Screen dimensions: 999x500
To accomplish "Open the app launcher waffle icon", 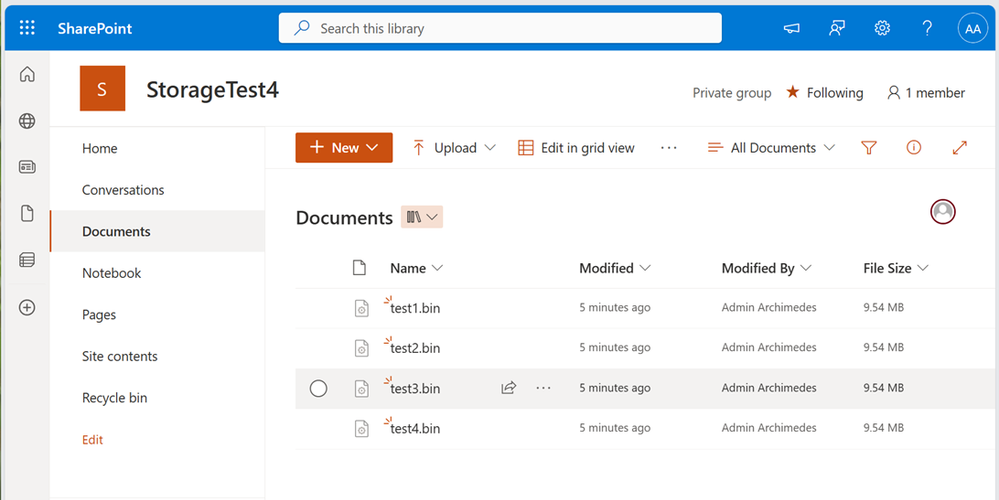I will click(x=27, y=28).
